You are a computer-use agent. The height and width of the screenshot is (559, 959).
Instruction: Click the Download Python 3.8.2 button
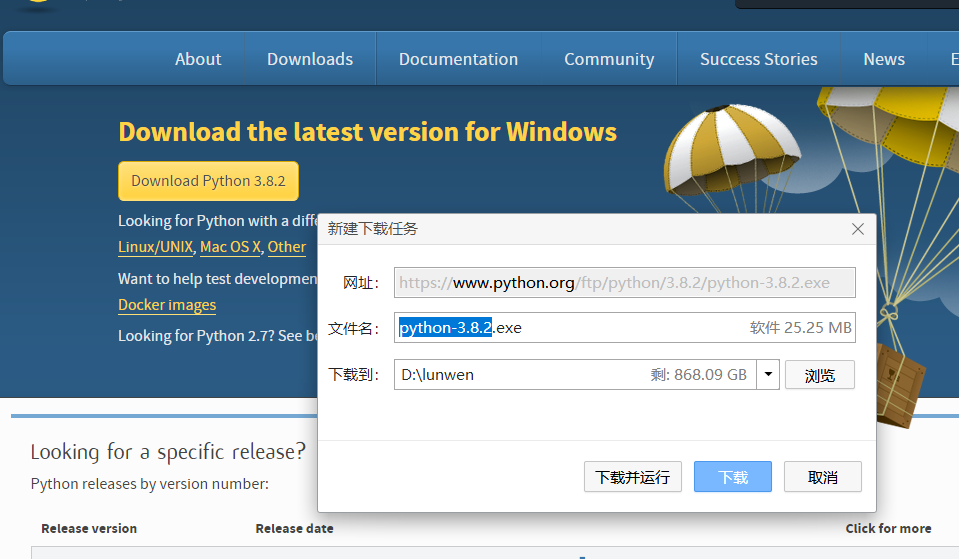coord(209,181)
